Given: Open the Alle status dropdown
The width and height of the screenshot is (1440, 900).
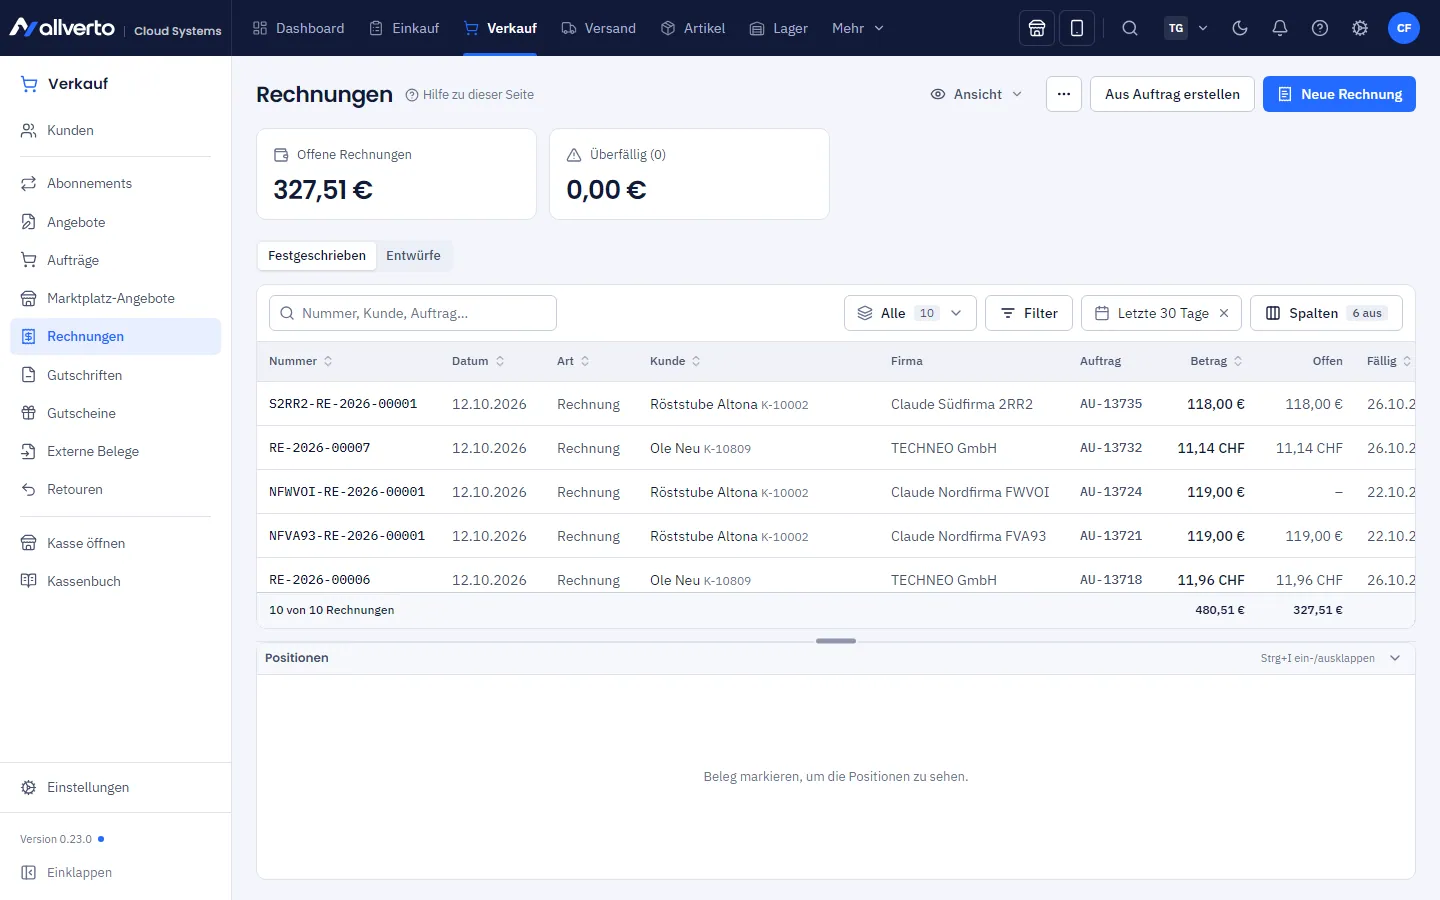Looking at the screenshot, I should [910, 313].
